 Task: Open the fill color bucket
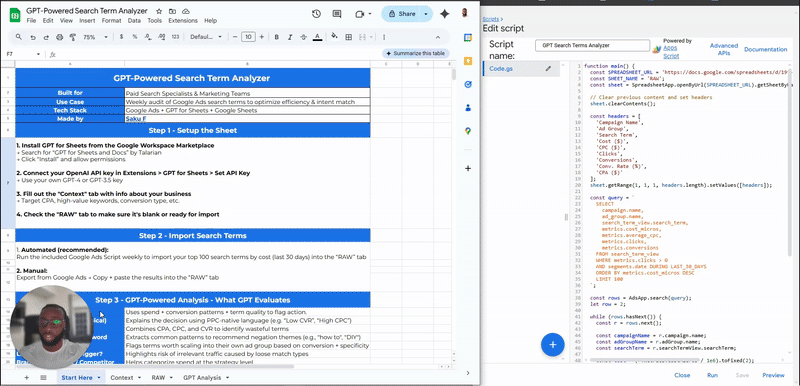point(335,37)
